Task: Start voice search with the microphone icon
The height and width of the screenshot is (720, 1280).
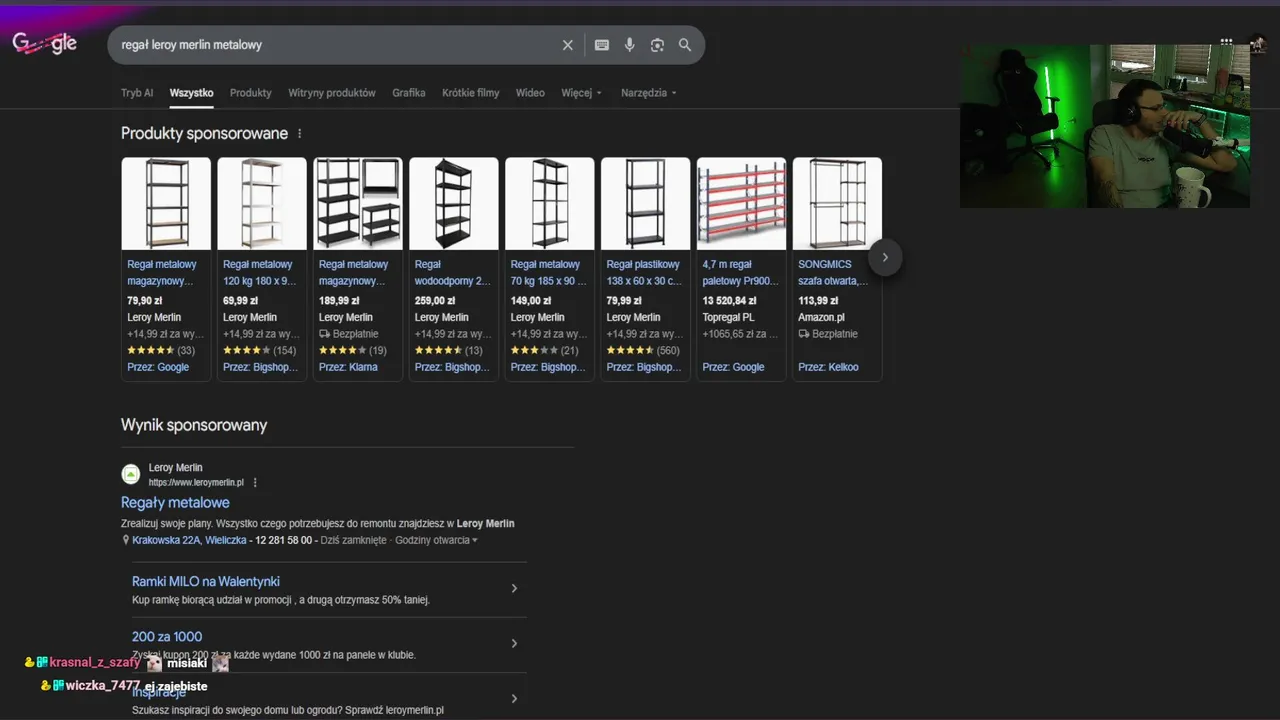Action: click(629, 45)
